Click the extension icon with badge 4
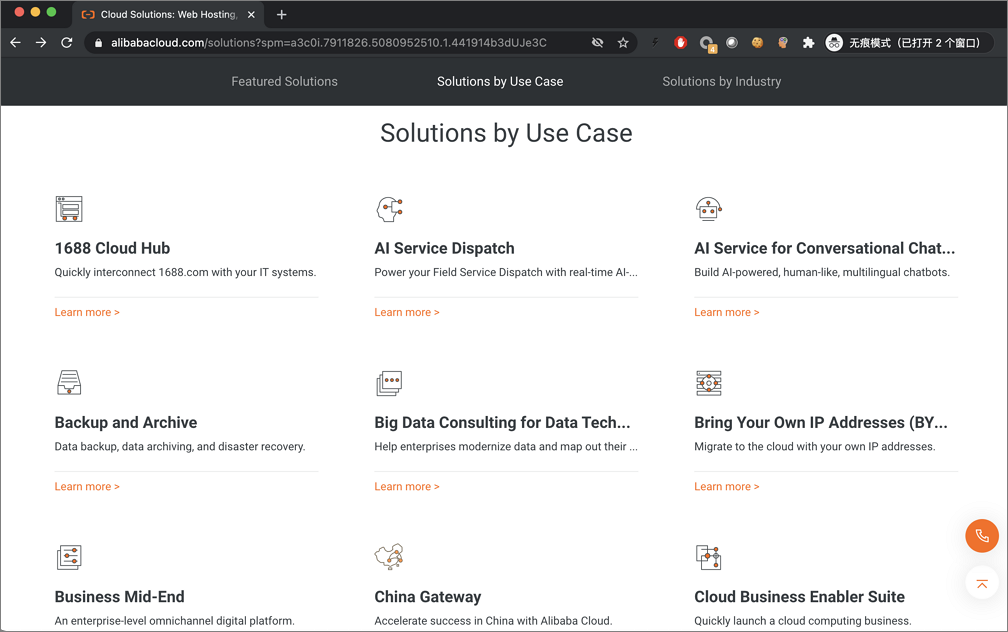Screen dimensions: 1008x632 706,43
